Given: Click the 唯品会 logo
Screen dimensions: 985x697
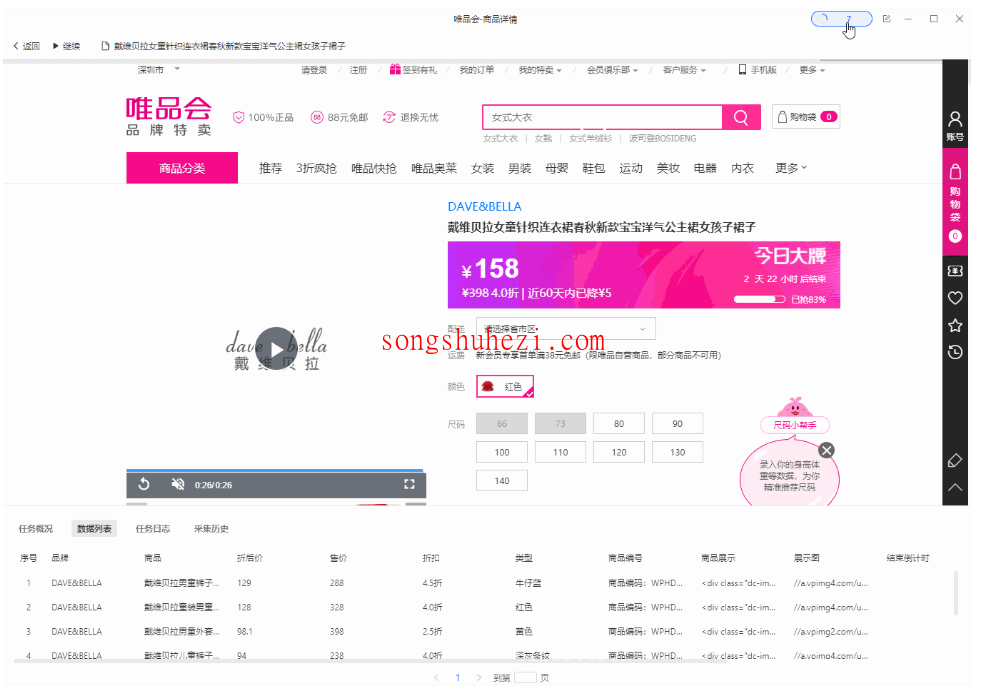Looking at the screenshot, I should [168, 116].
